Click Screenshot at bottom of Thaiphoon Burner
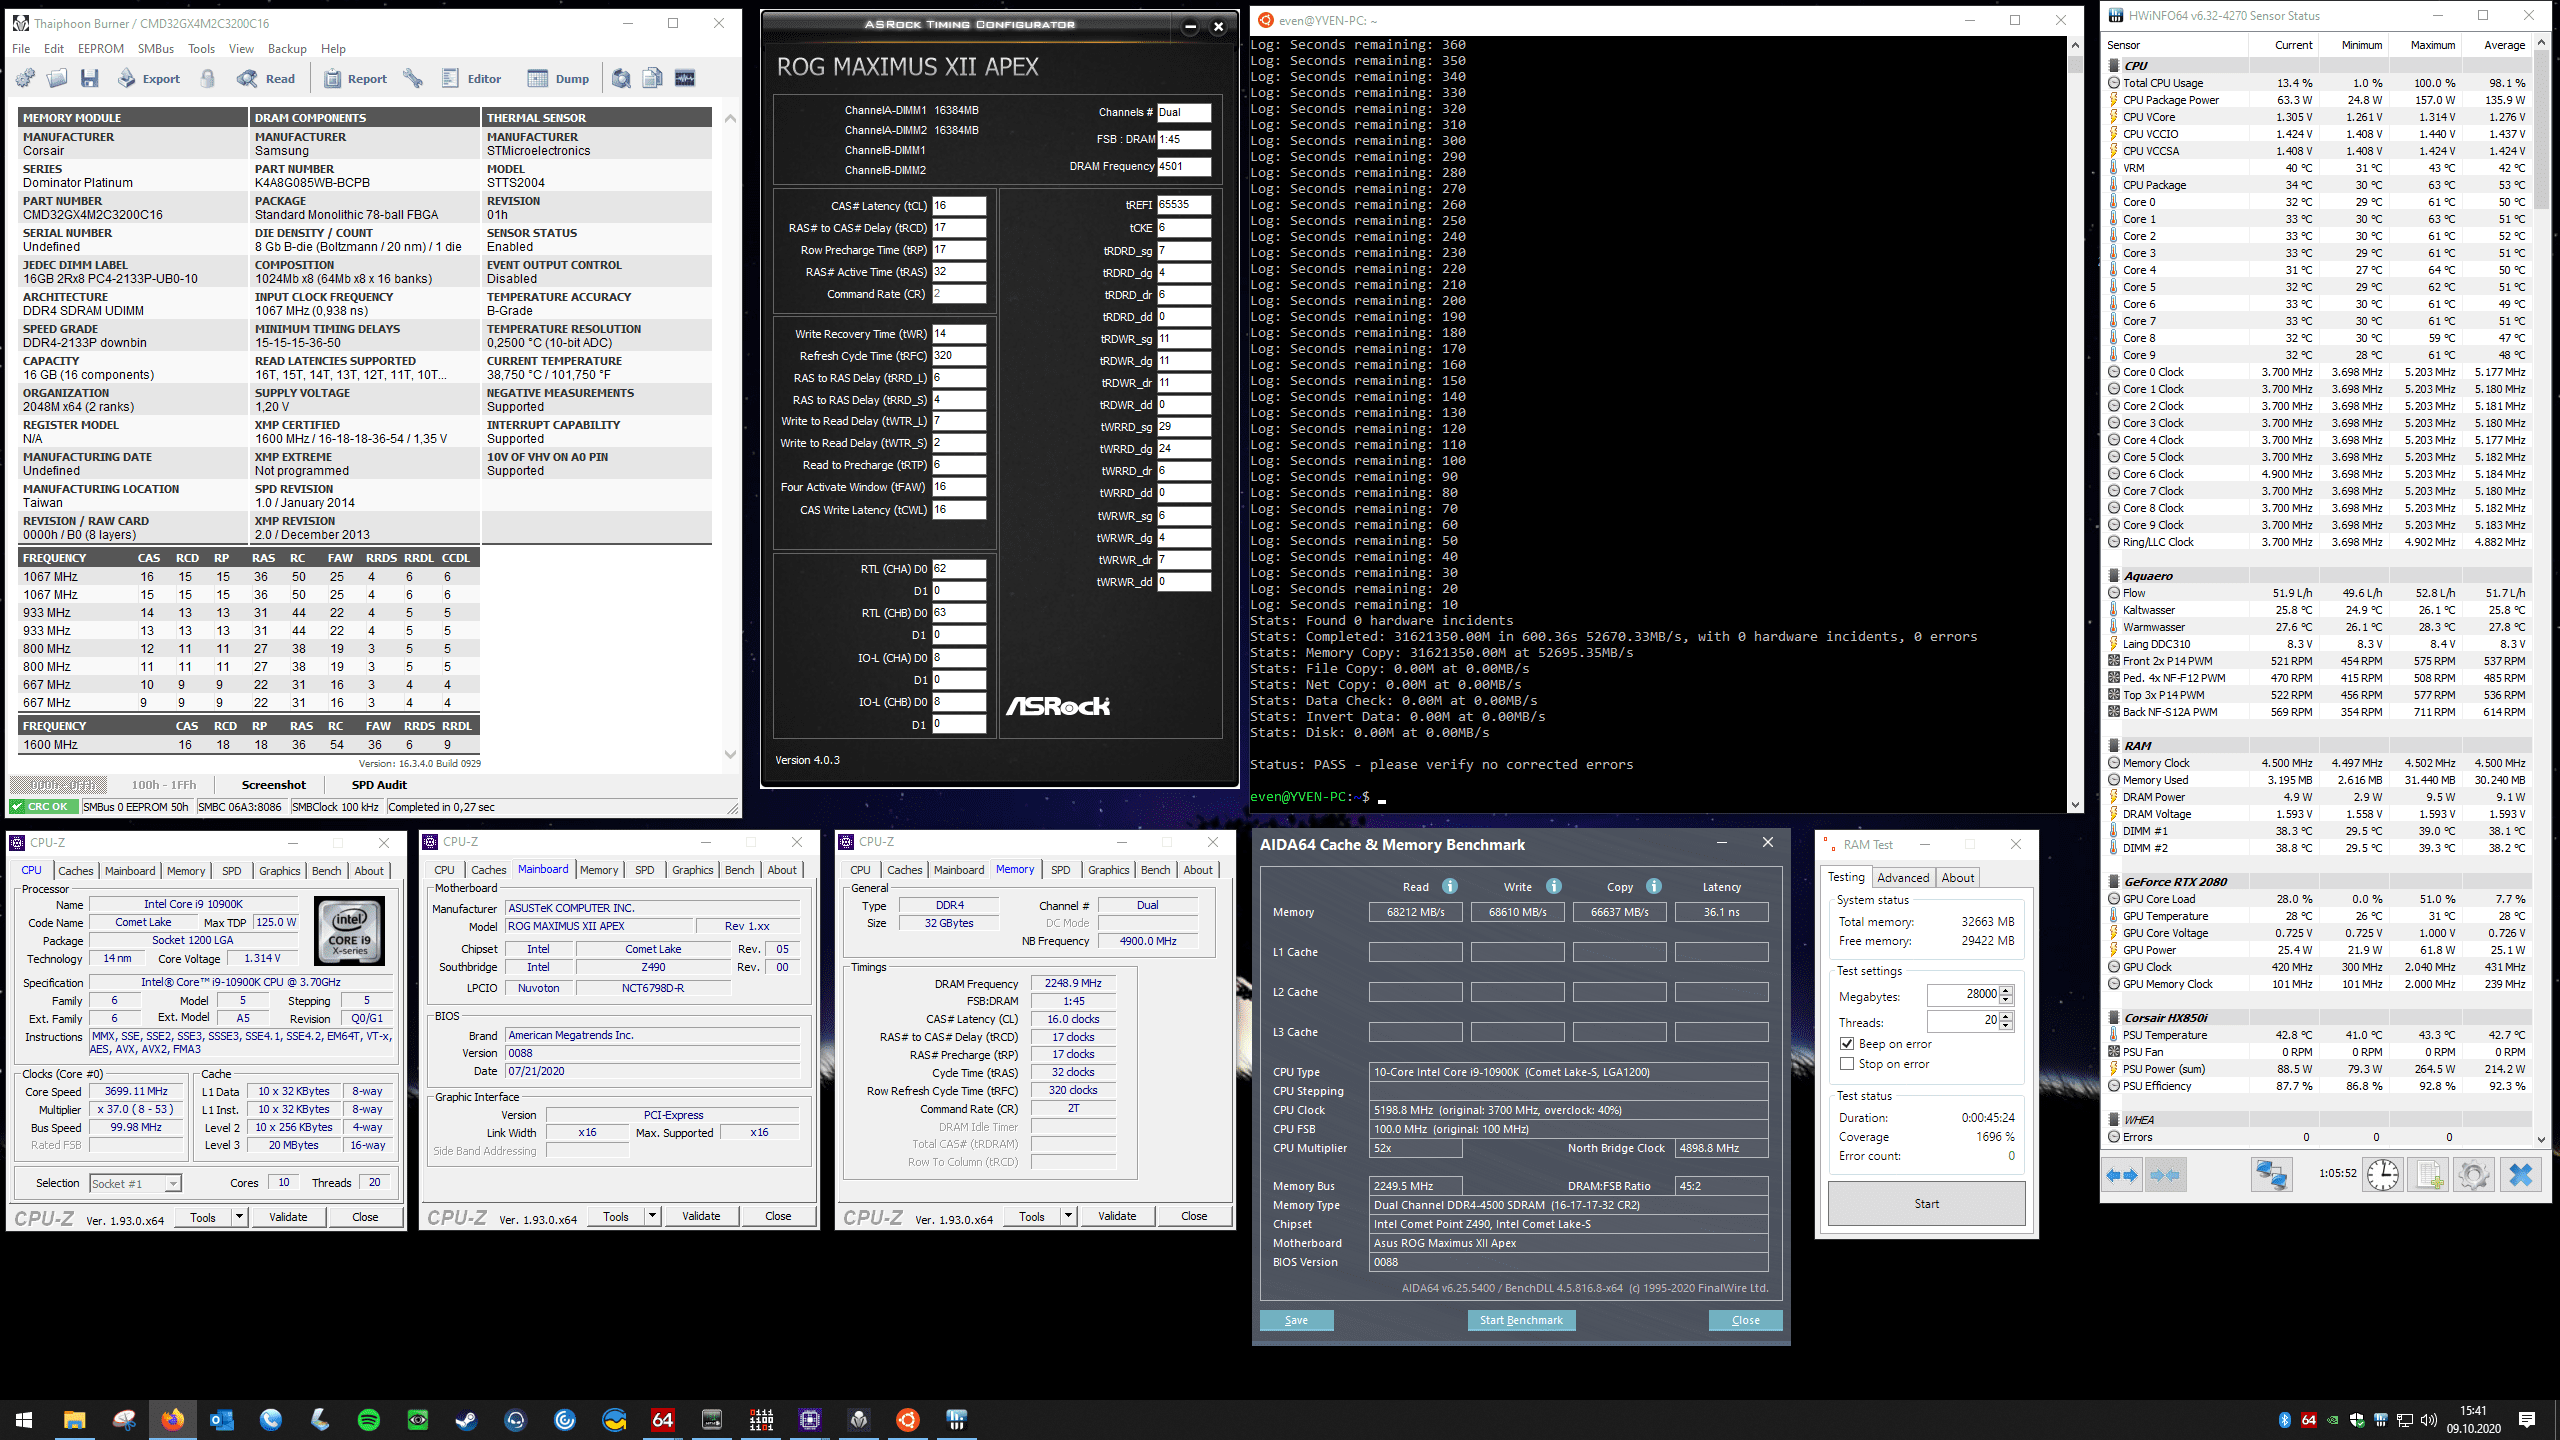Screen dimensions: 2560x1440 pos(274,785)
